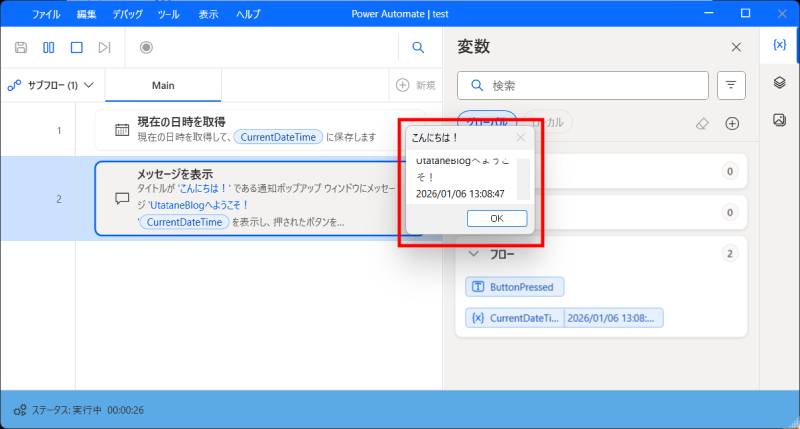
Task: Close the 変数 panel
Action: pos(736,47)
